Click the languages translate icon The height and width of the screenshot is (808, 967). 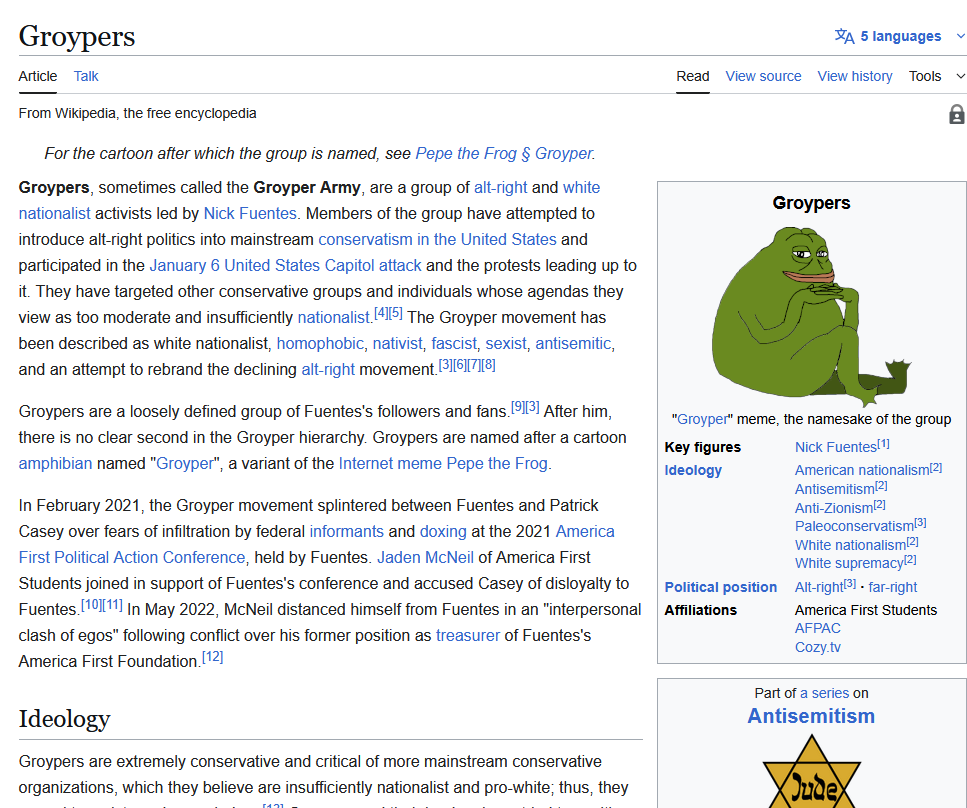[844, 36]
